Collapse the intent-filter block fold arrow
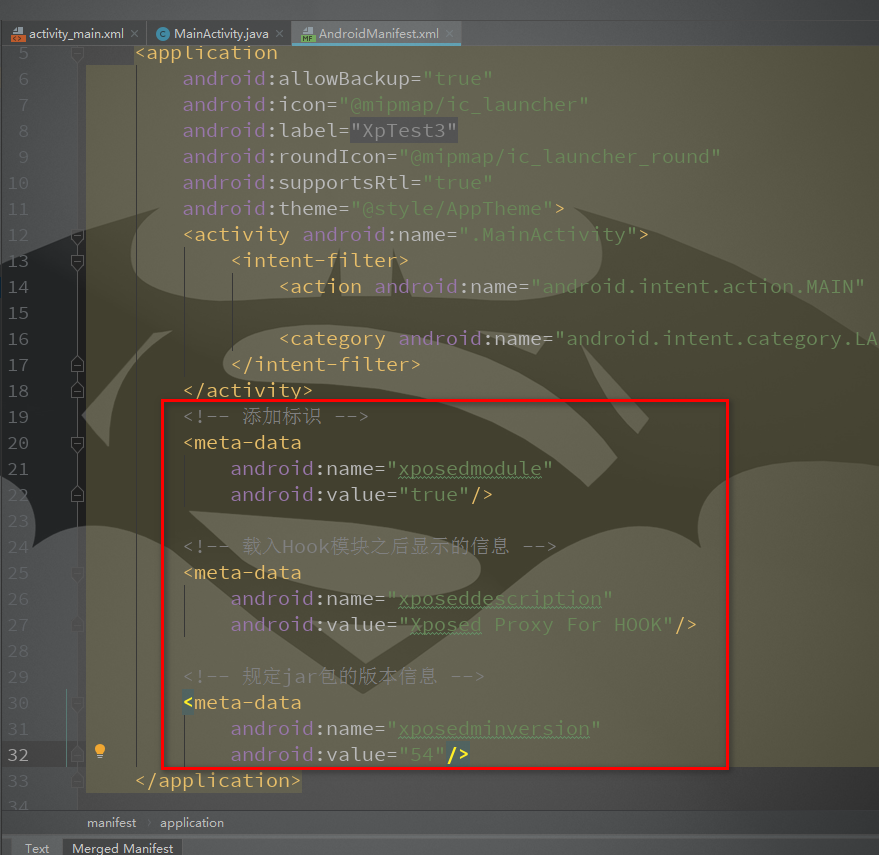This screenshot has width=879, height=855. point(77,260)
